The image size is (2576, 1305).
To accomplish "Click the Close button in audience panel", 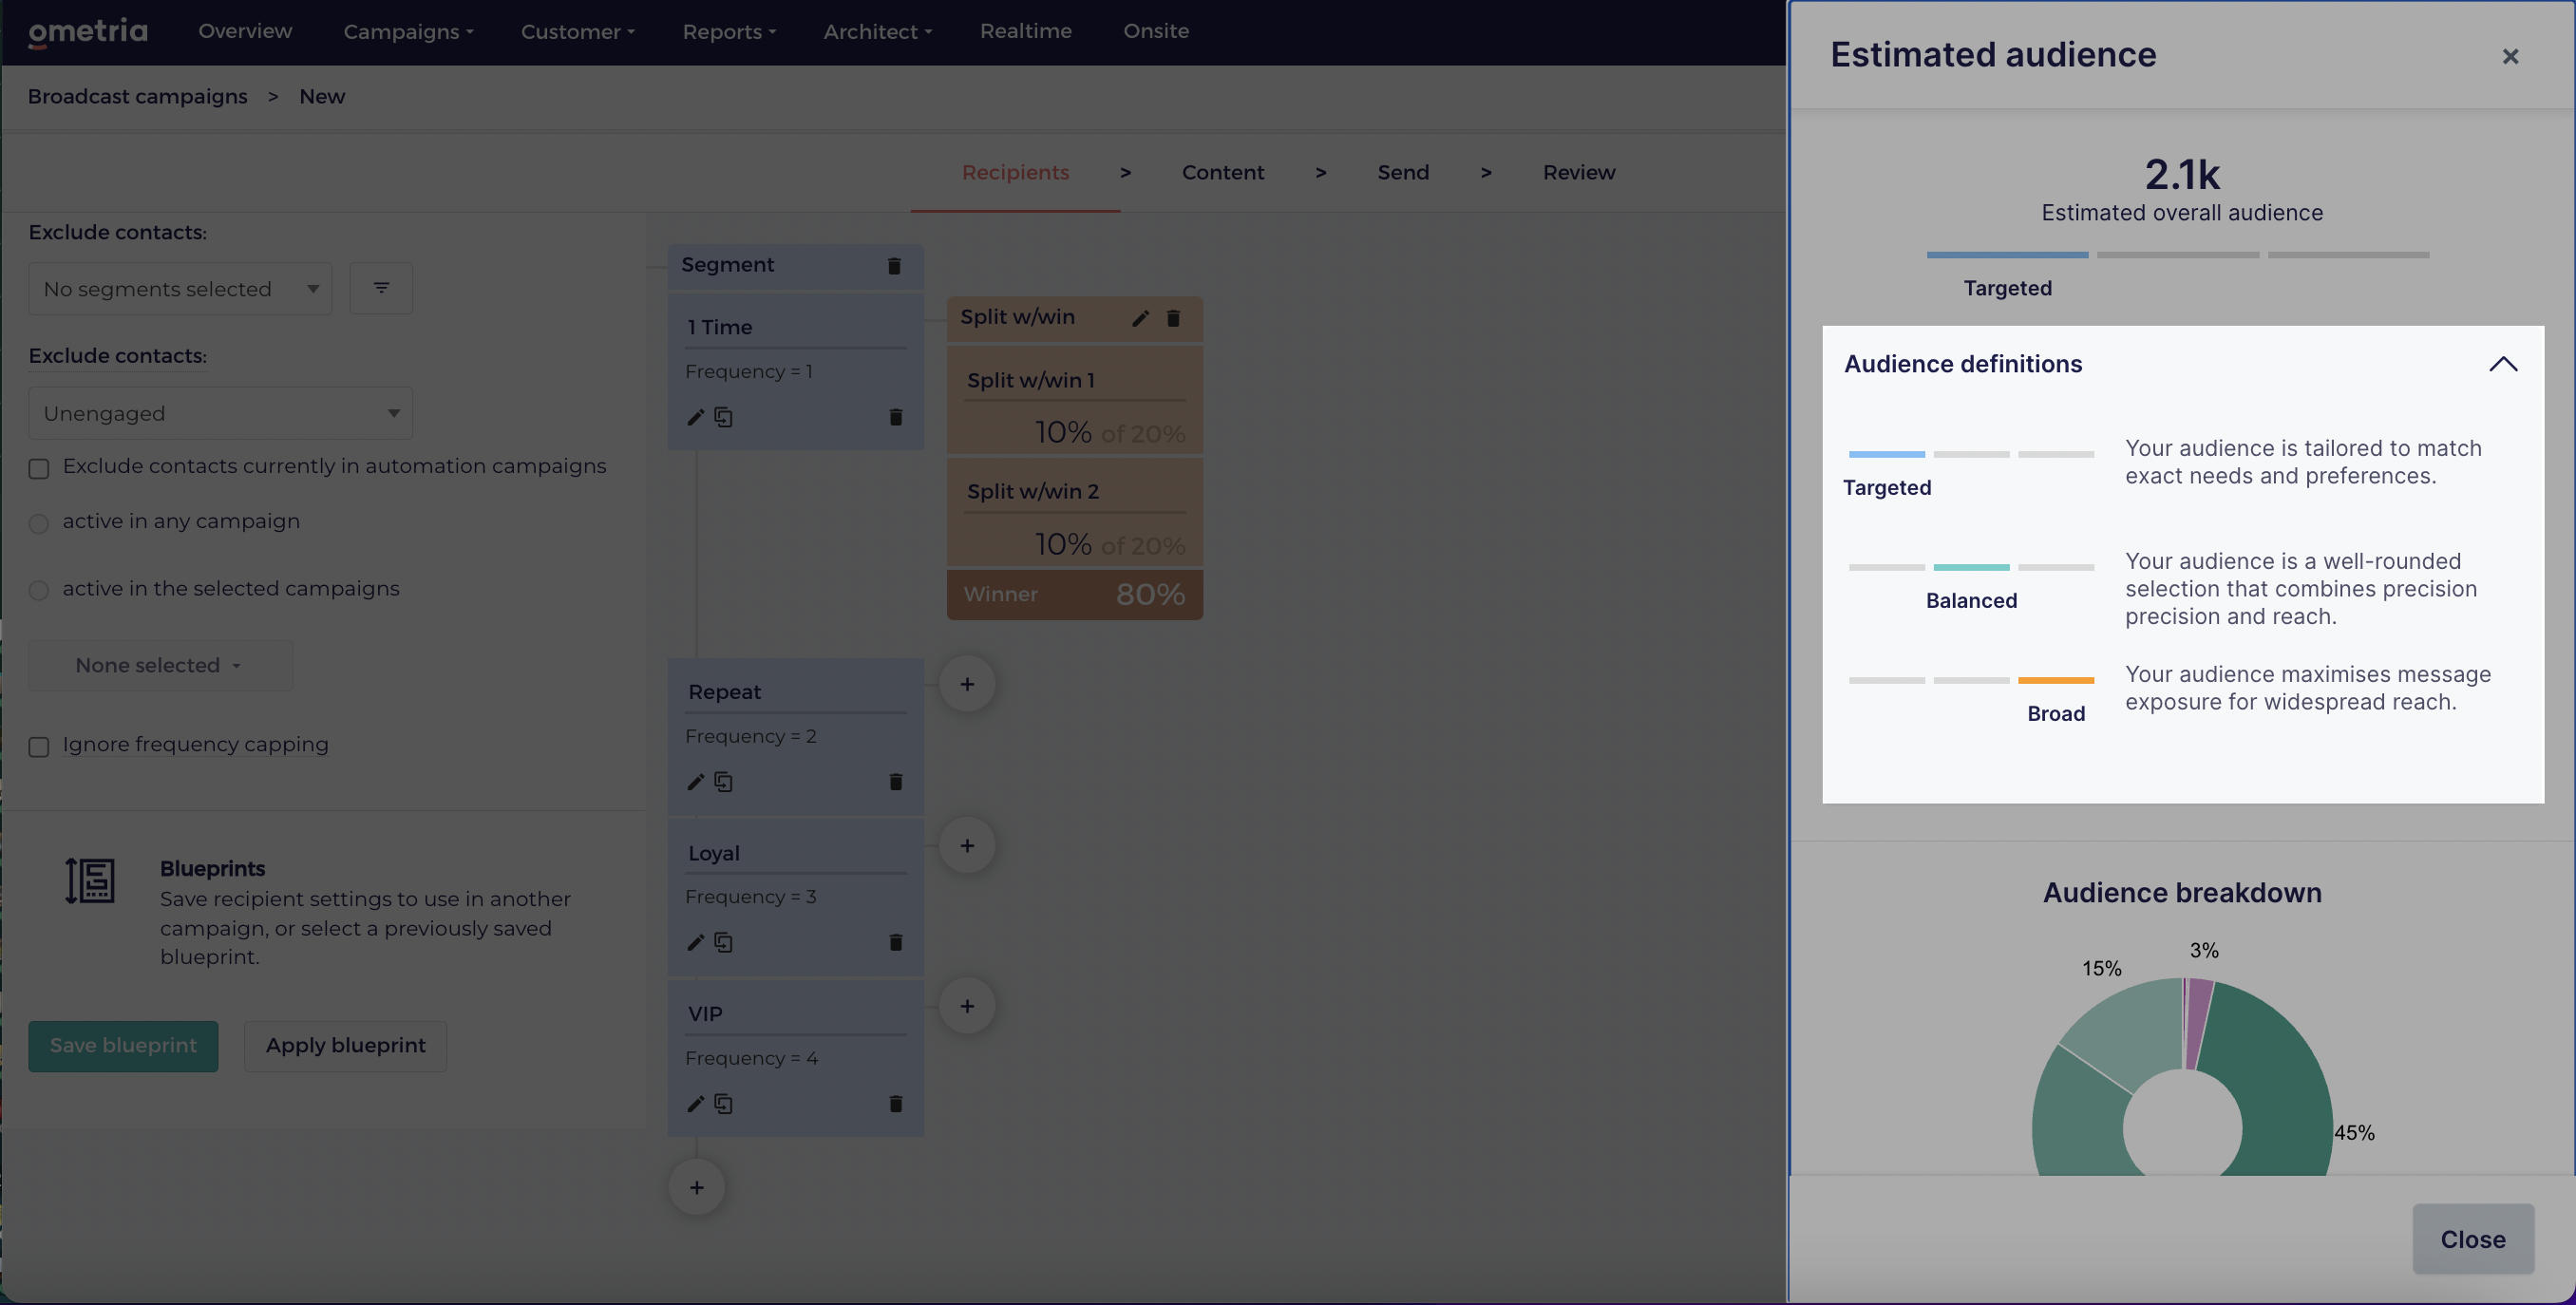I will click(2472, 1239).
